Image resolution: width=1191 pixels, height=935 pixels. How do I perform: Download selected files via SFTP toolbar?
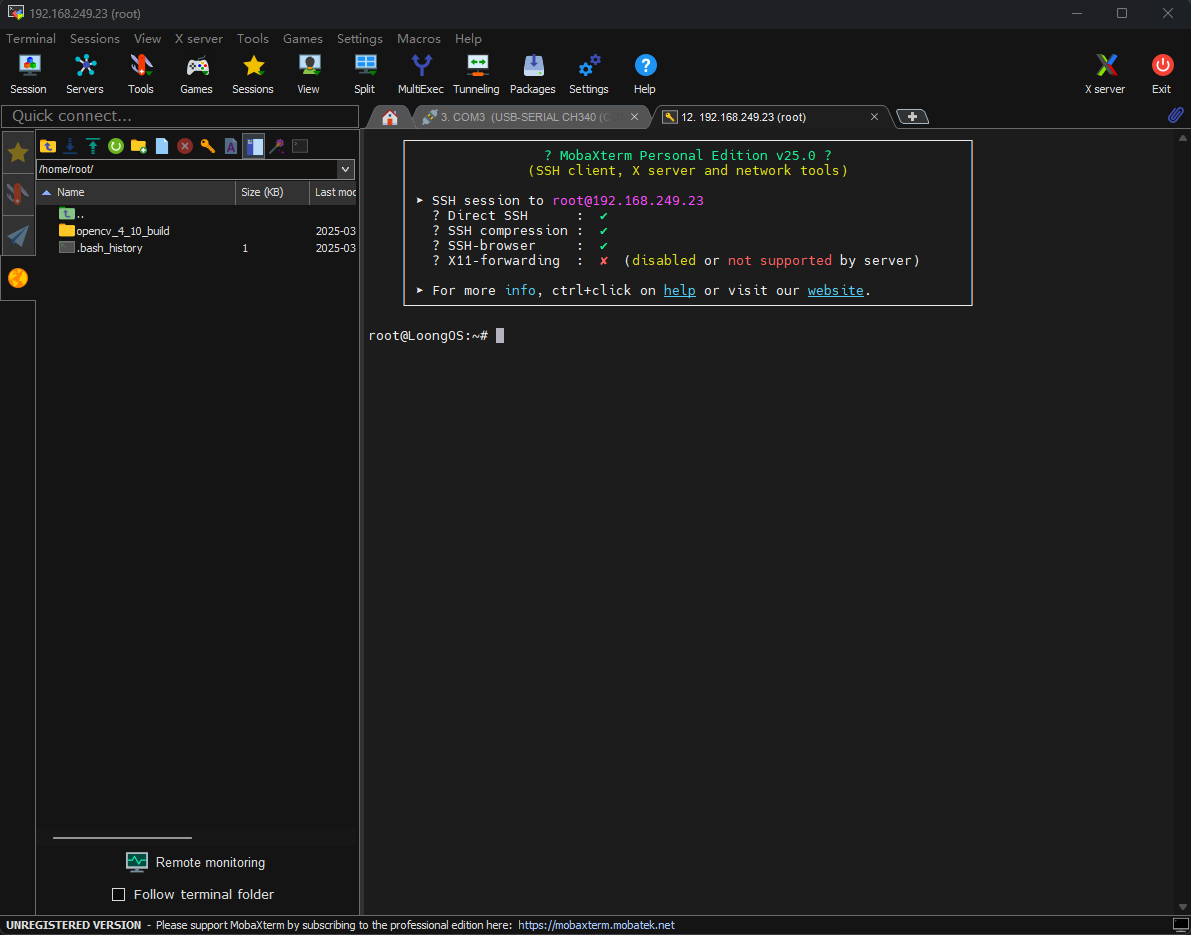(70, 146)
